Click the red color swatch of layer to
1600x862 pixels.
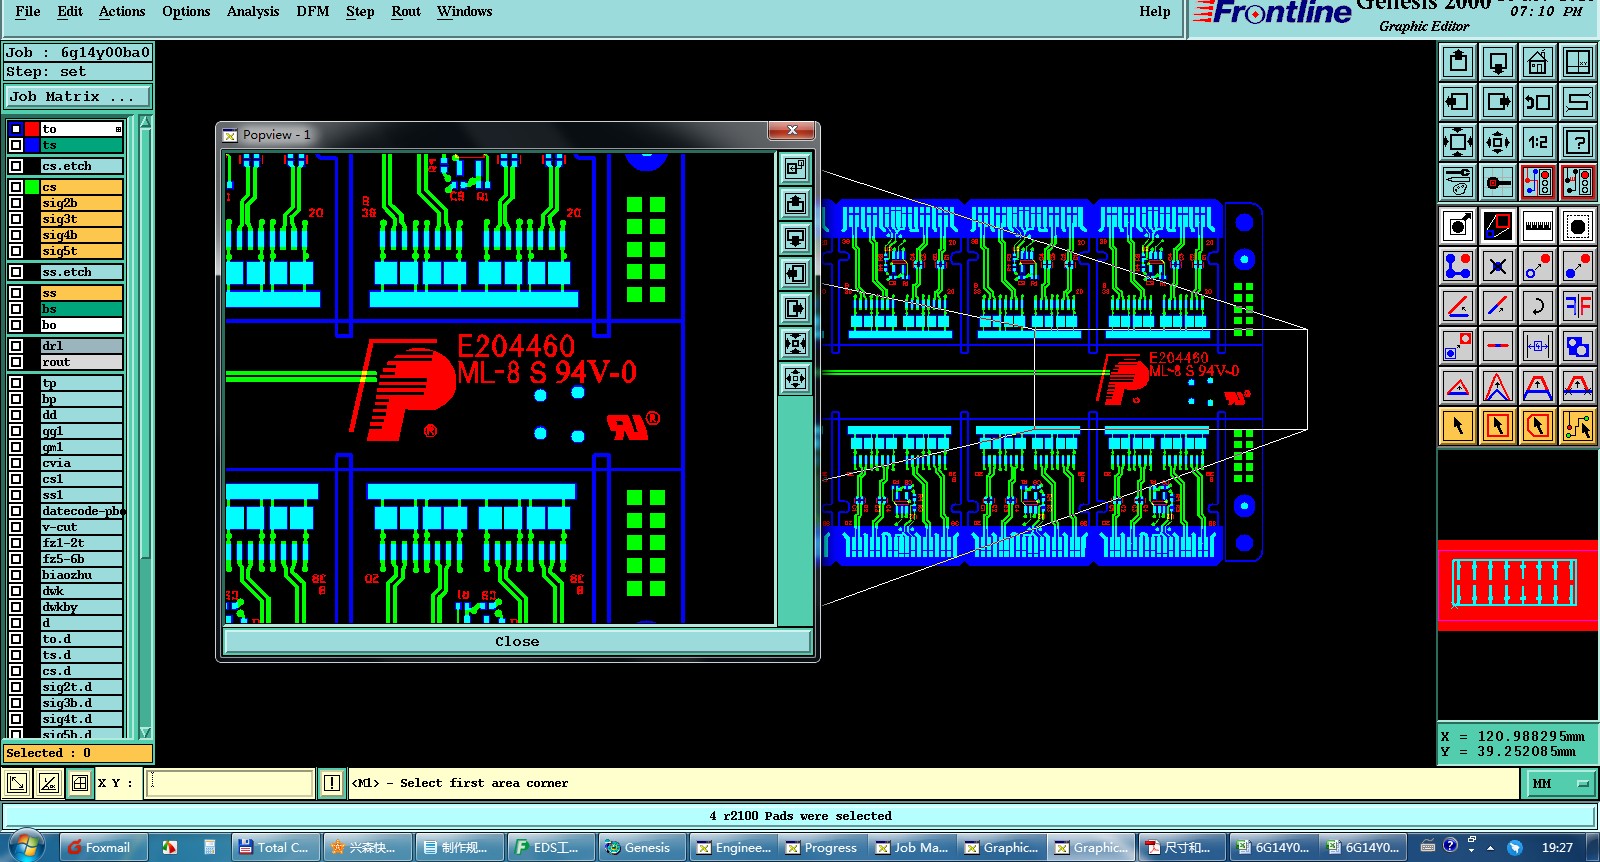pyautogui.click(x=32, y=129)
